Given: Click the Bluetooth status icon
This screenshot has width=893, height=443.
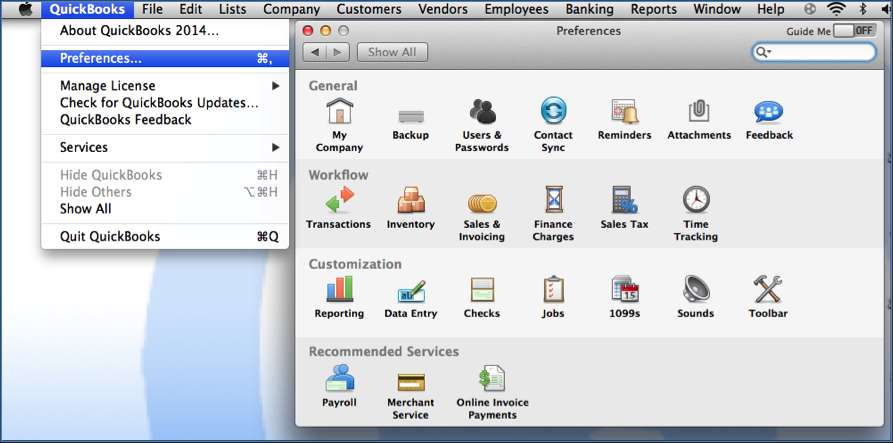Looking at the screenshot, I should point(863,9).
